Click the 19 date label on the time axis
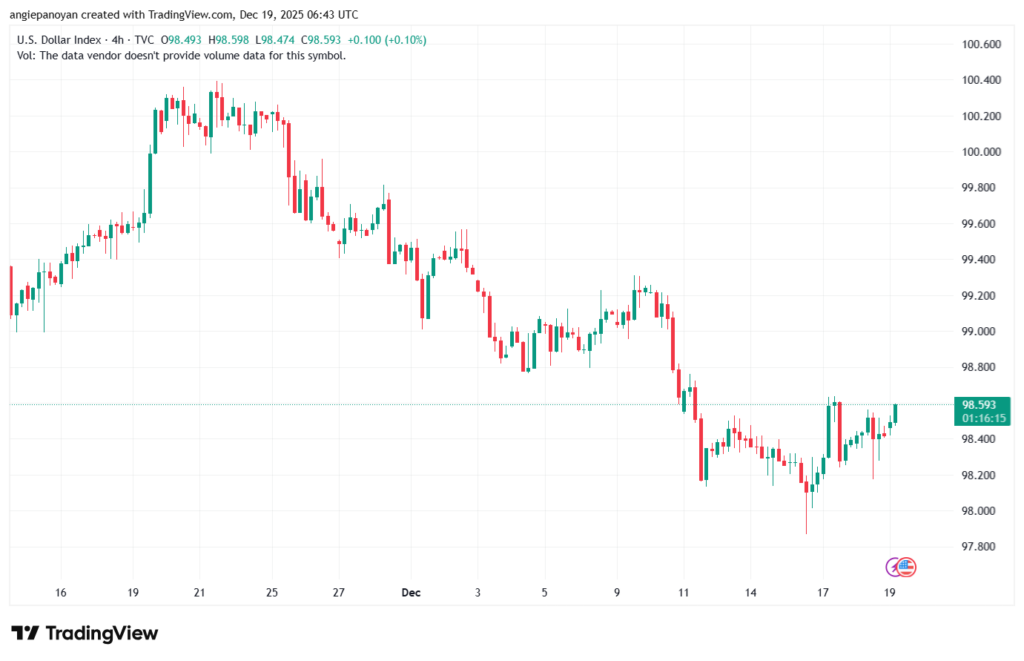 [889, 592]
